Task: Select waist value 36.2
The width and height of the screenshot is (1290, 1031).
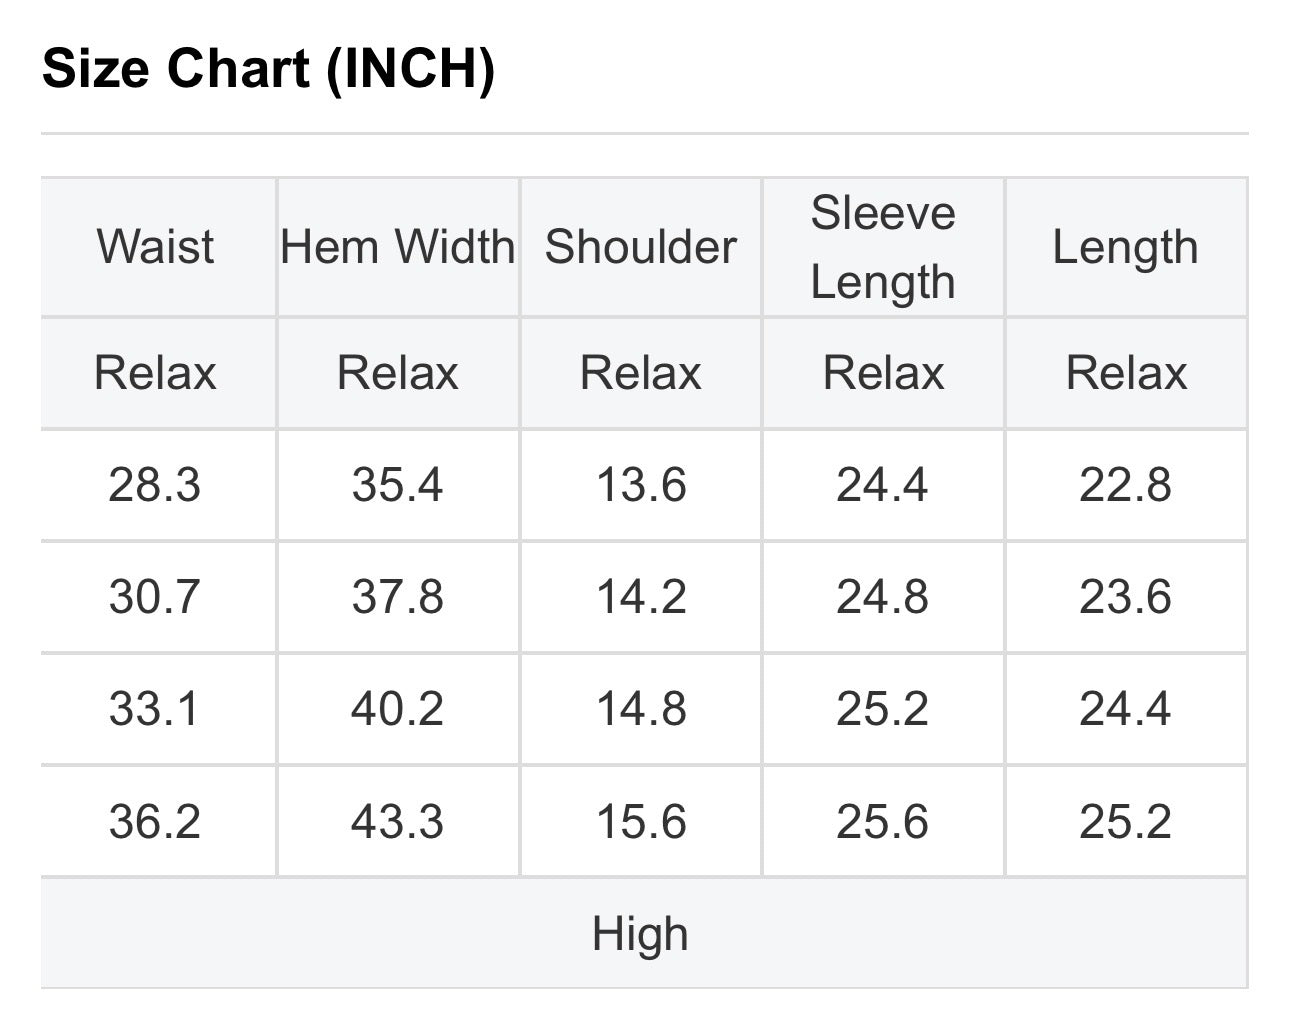Action: click(155, 822)
